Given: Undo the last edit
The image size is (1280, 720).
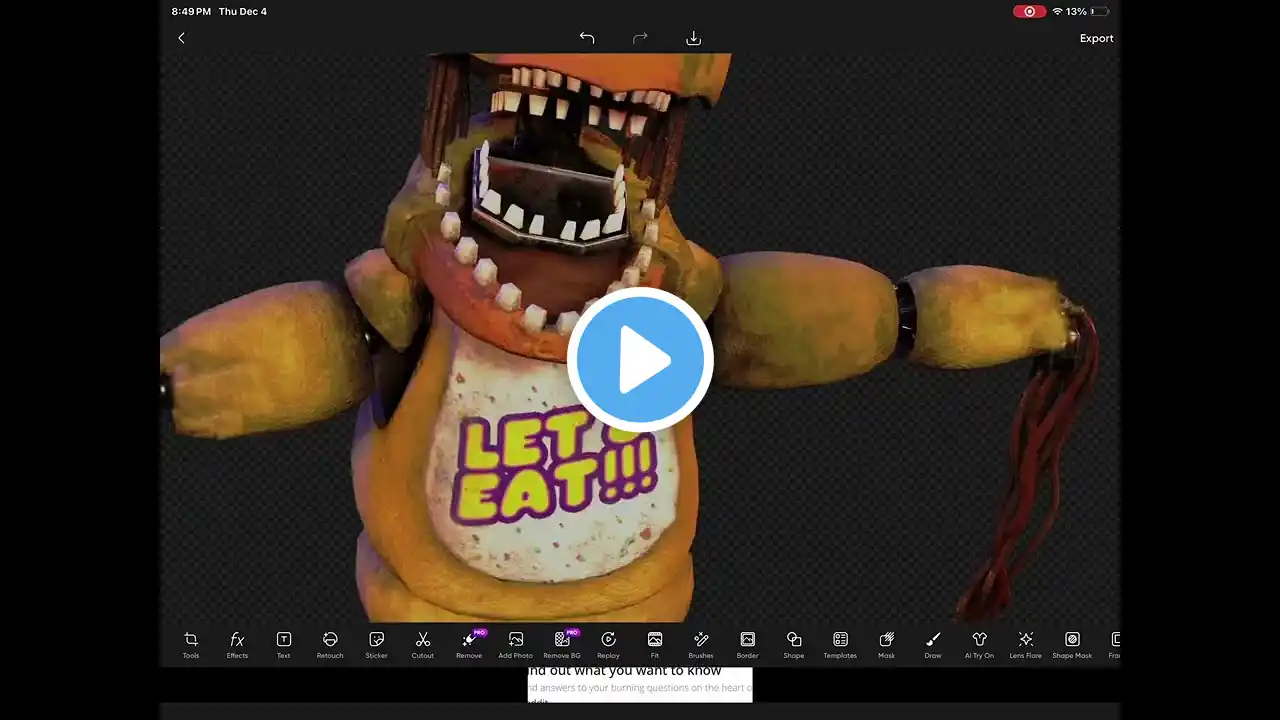Looking at the screenshot, I should (x=587, y=38).
